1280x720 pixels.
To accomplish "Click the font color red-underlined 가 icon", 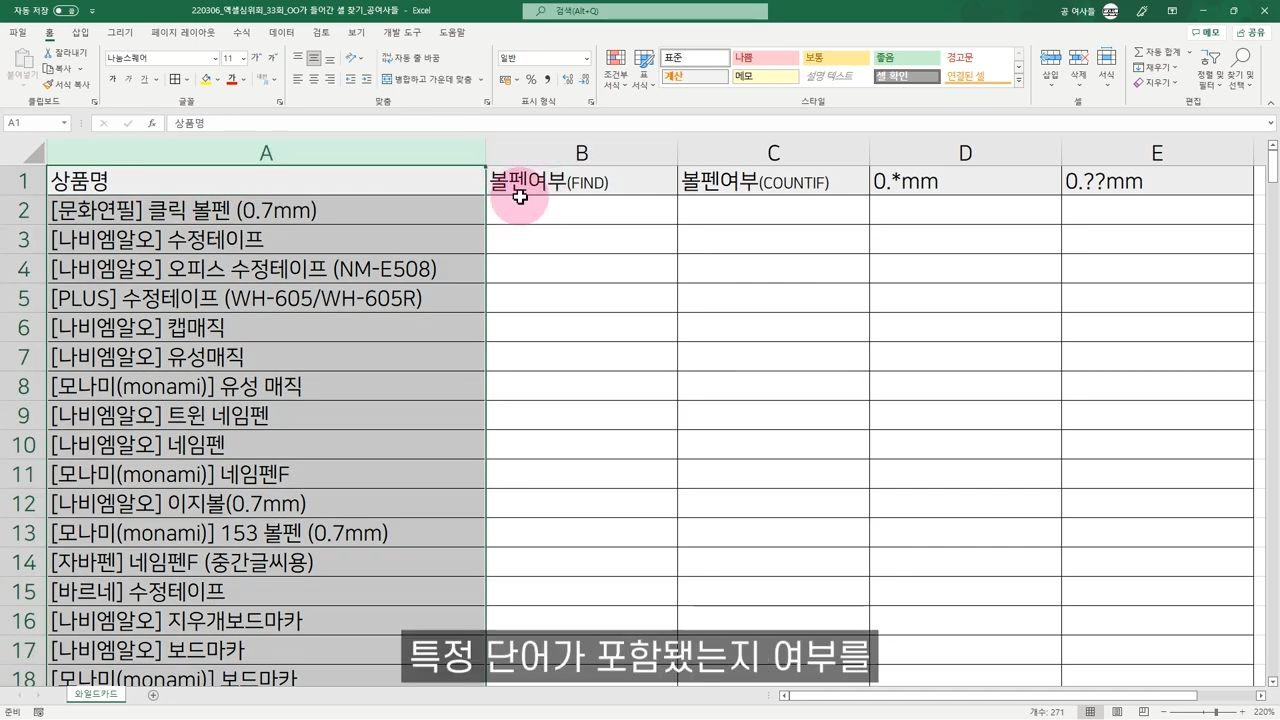I will 231,79.
